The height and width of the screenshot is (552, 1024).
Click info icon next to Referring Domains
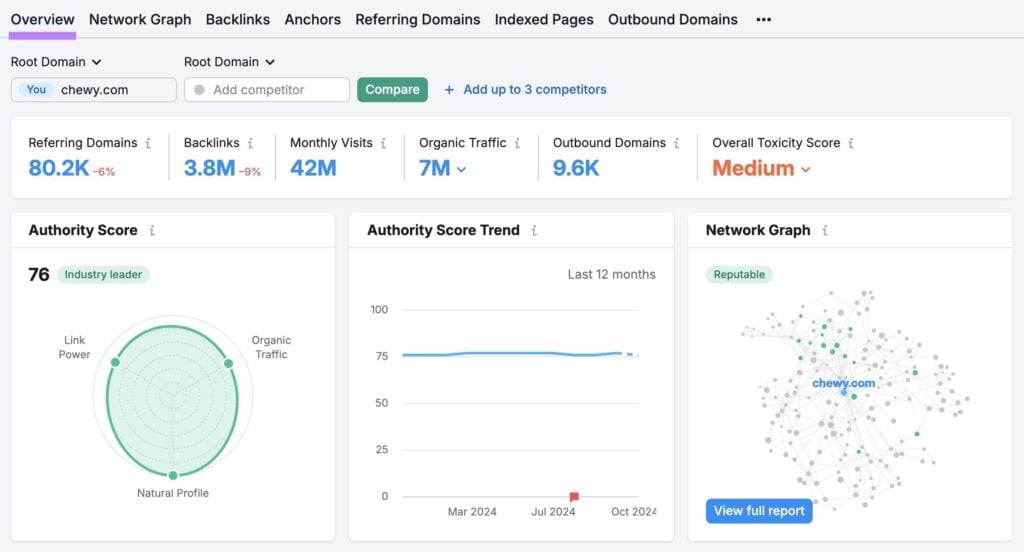click(x=148, y=143)
